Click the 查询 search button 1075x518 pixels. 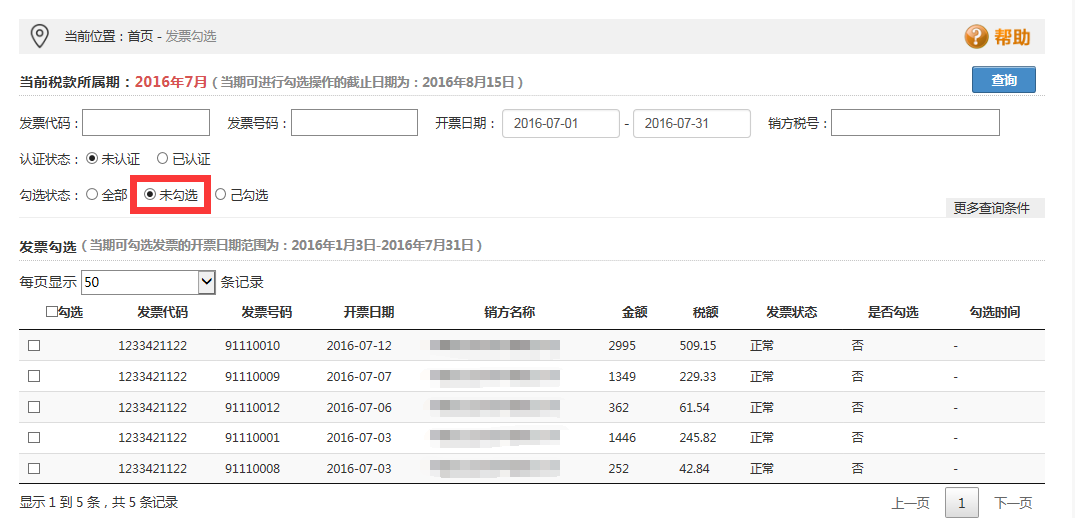[x=1003, y=80]
